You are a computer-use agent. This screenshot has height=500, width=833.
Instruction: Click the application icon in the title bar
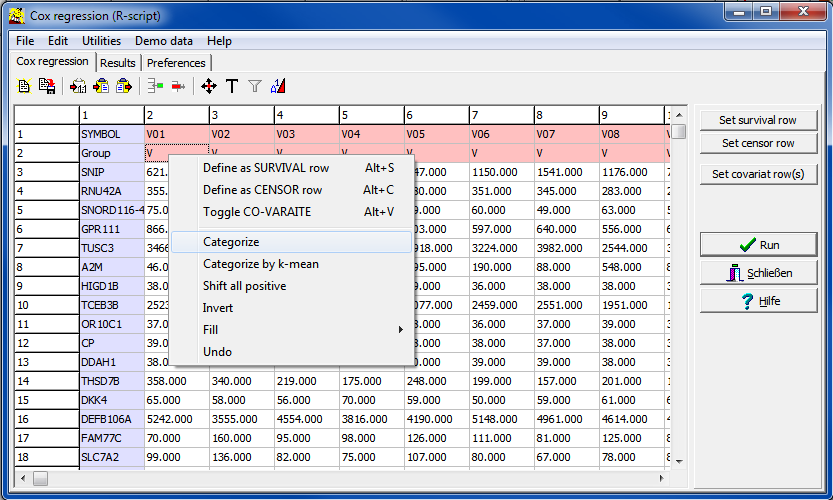17,16
